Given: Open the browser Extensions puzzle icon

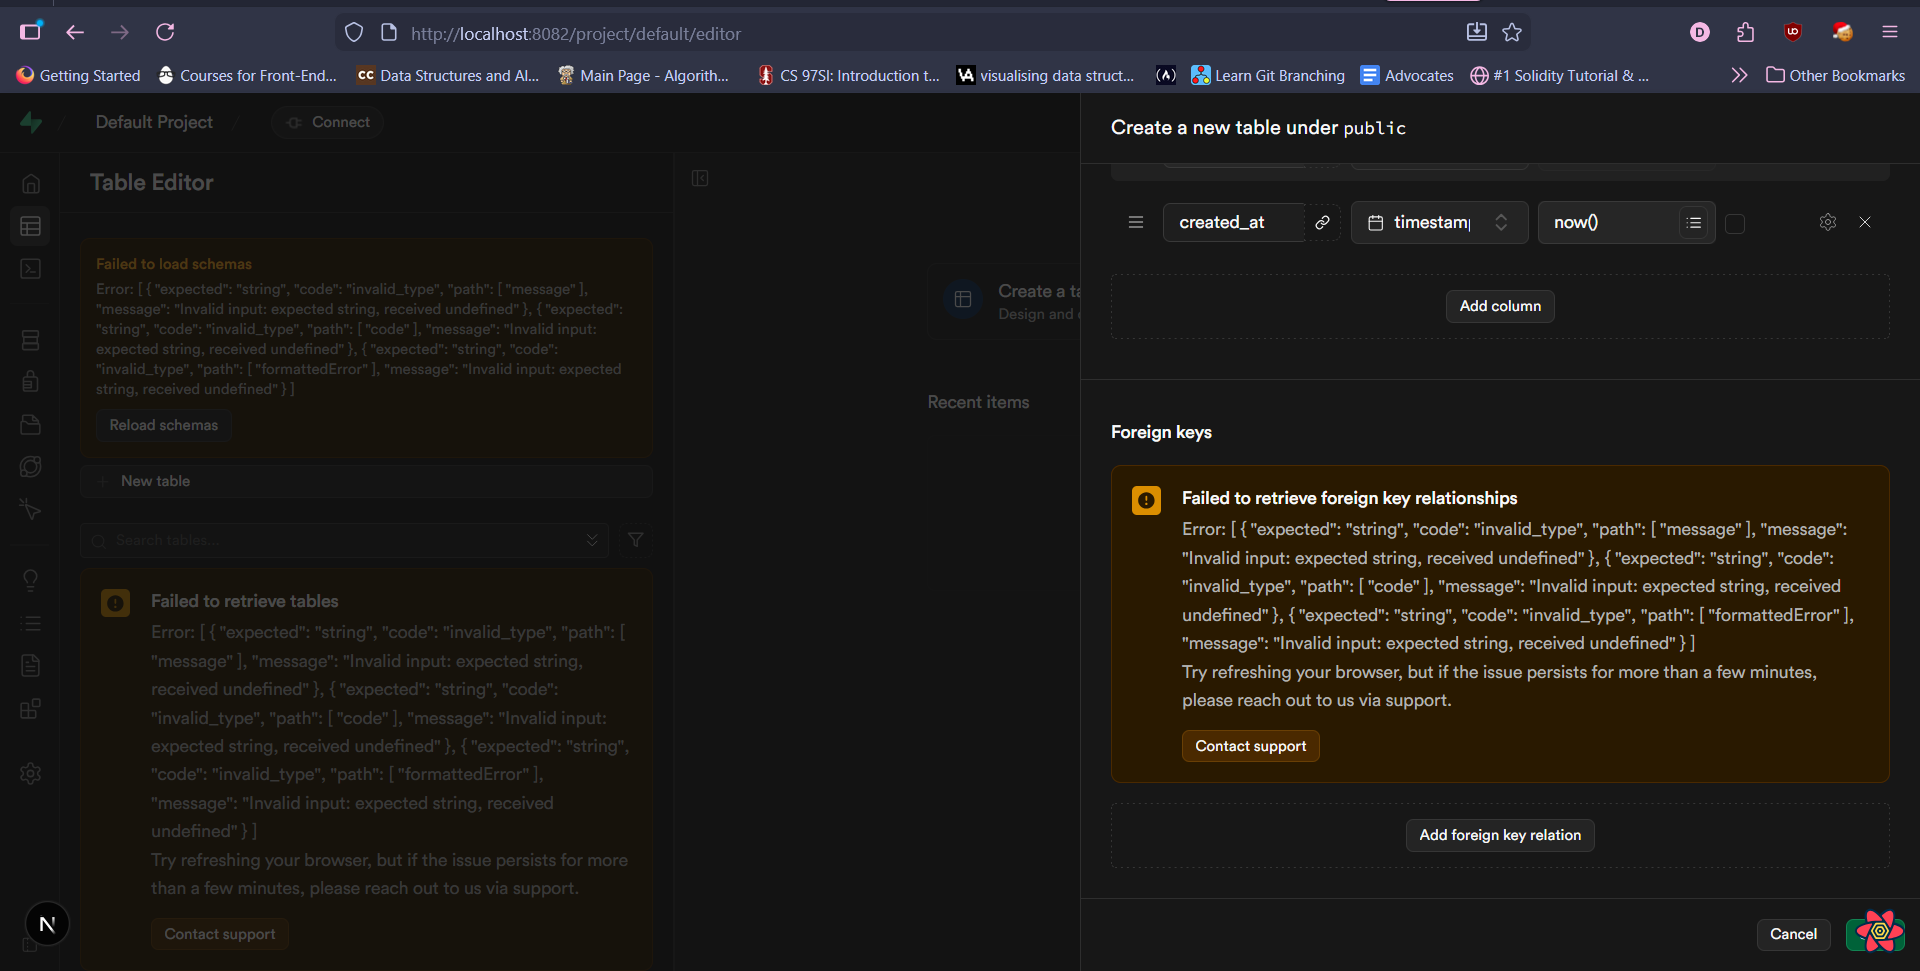Looking at the screenshot, I should [1746, 32].
